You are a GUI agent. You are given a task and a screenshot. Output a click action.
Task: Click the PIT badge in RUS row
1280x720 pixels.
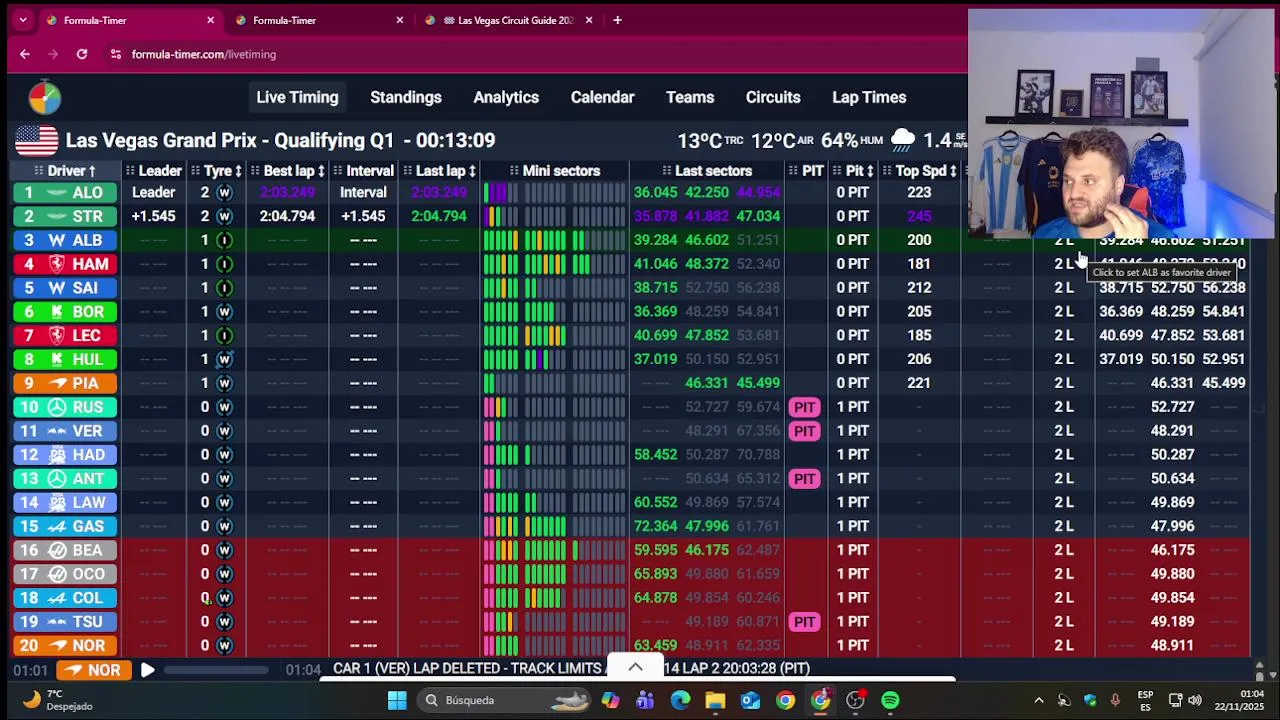(x=805, y=407)
